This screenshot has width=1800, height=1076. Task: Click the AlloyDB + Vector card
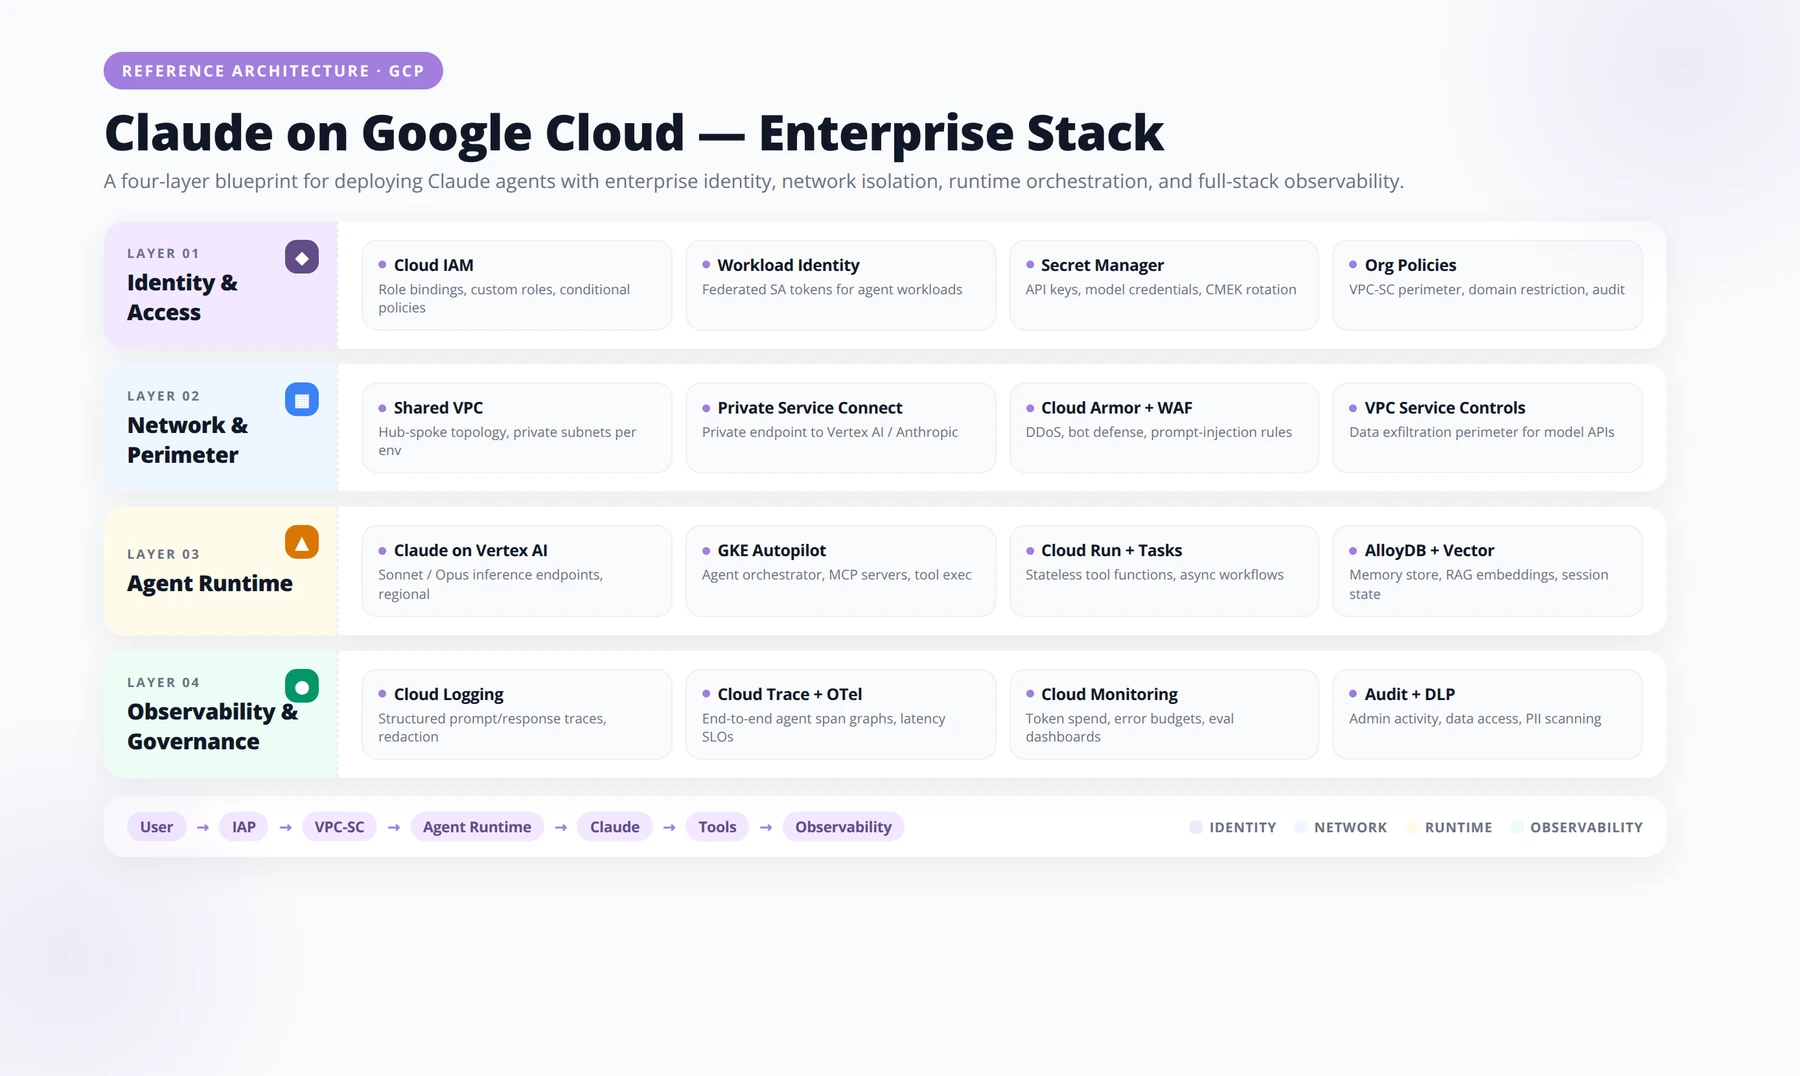tap(1488, 571)
